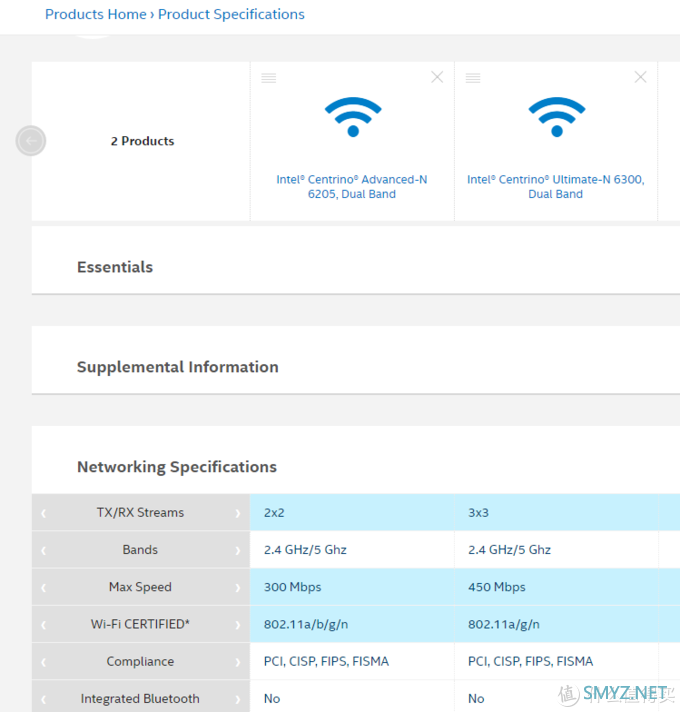Click left chevron on Integrated Bluetooth row

(44, 699)
